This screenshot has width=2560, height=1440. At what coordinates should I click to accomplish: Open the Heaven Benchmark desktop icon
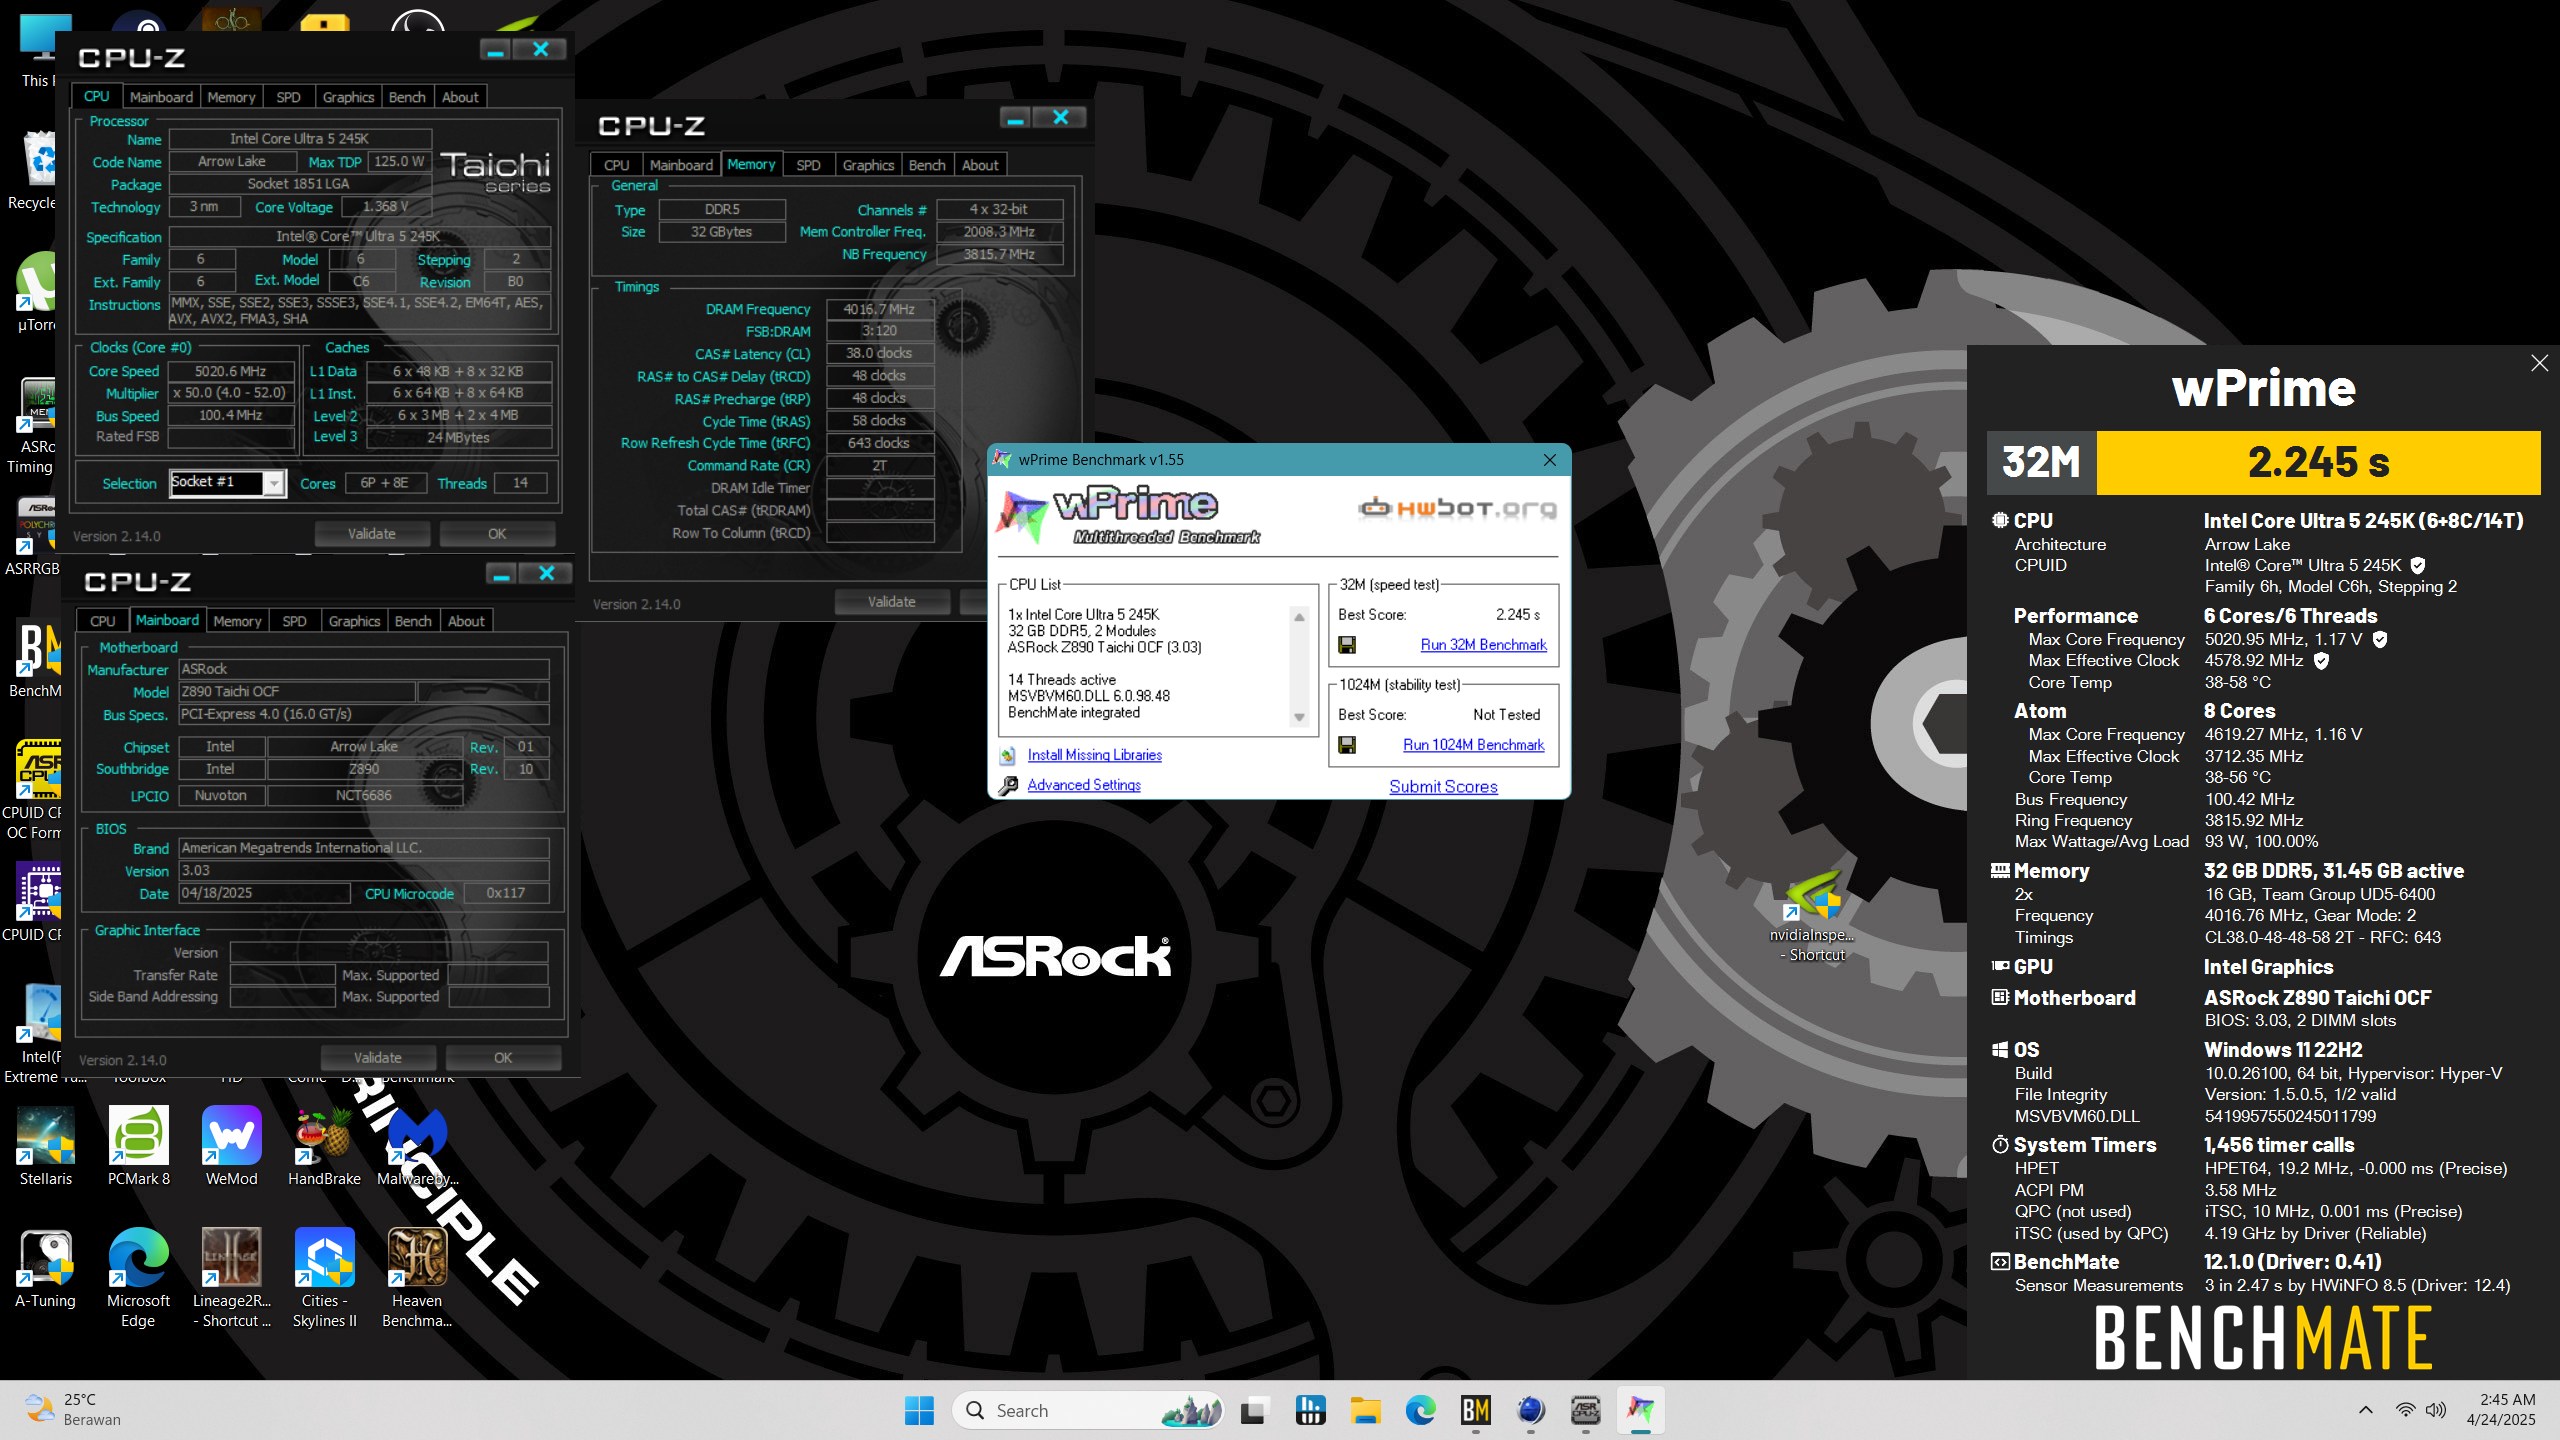[x=417, y=1276]
